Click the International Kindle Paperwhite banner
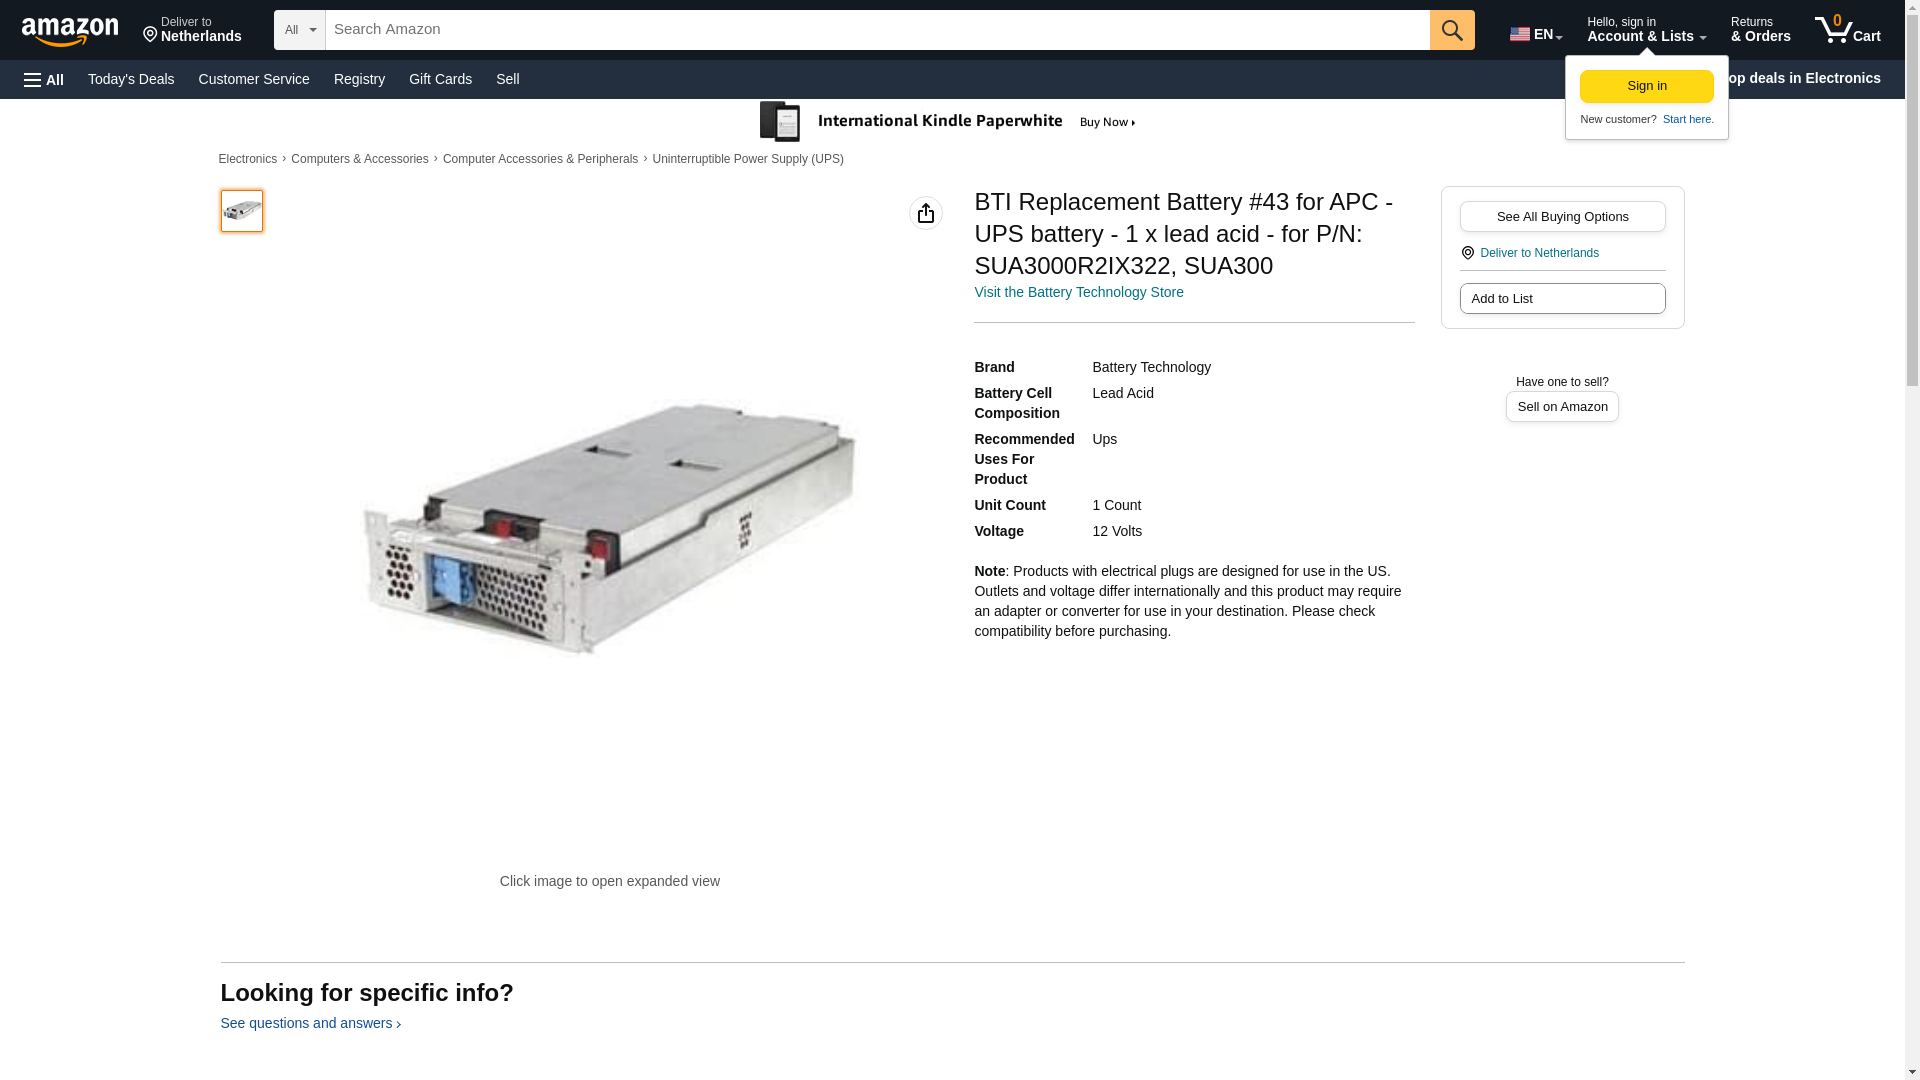 click(948, 122)
